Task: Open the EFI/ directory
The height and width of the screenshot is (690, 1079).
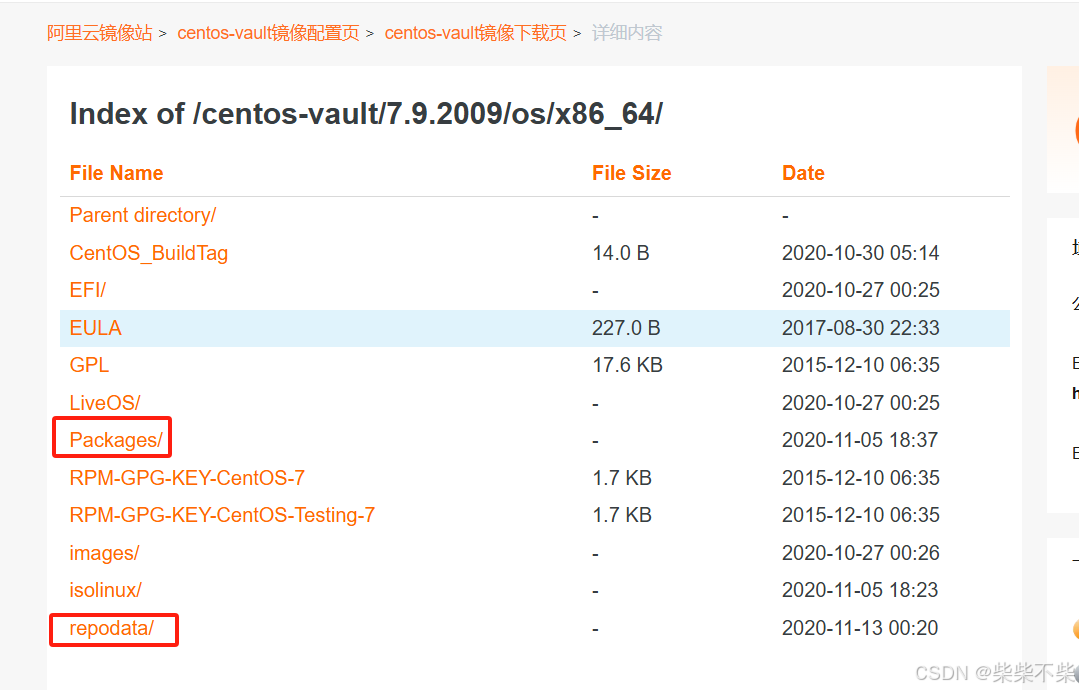Action: (x=87, y=290)
